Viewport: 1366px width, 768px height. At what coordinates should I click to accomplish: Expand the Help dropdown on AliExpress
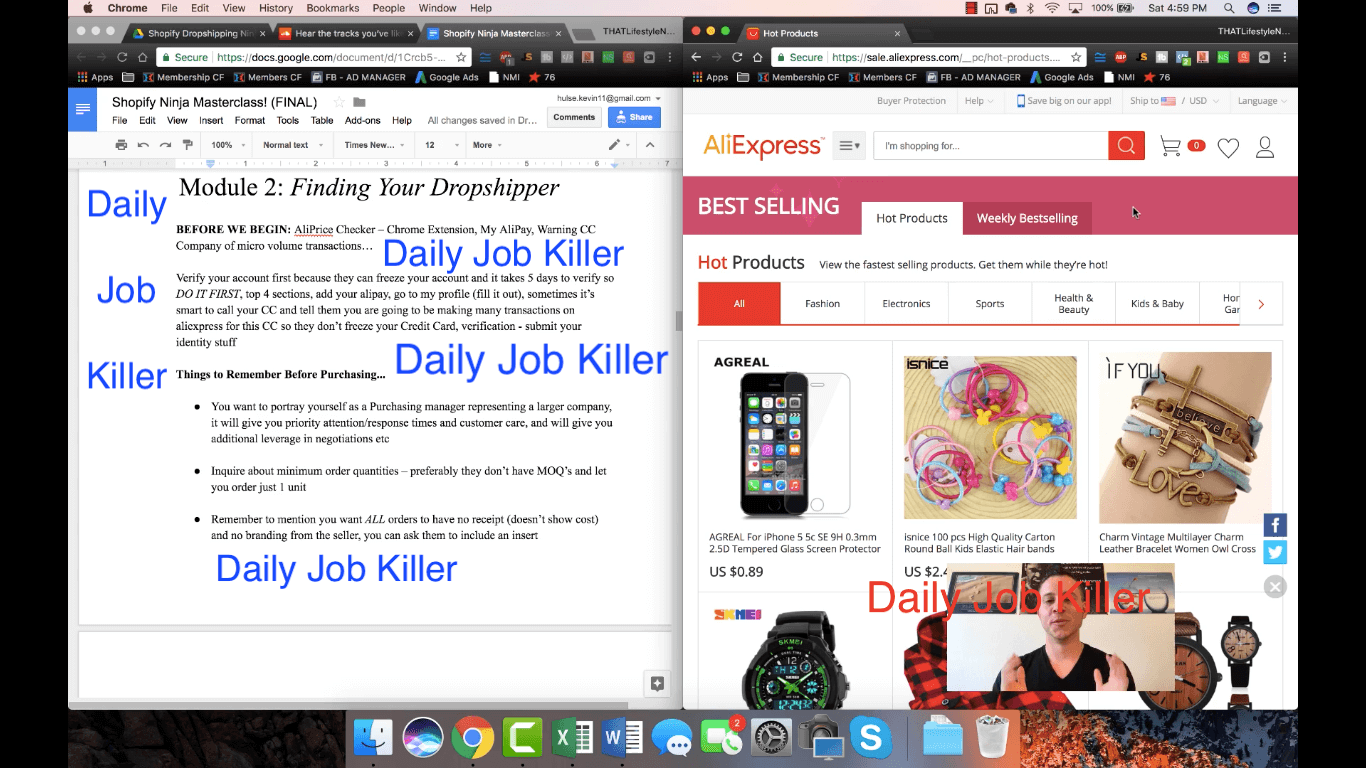pos(979,101)
